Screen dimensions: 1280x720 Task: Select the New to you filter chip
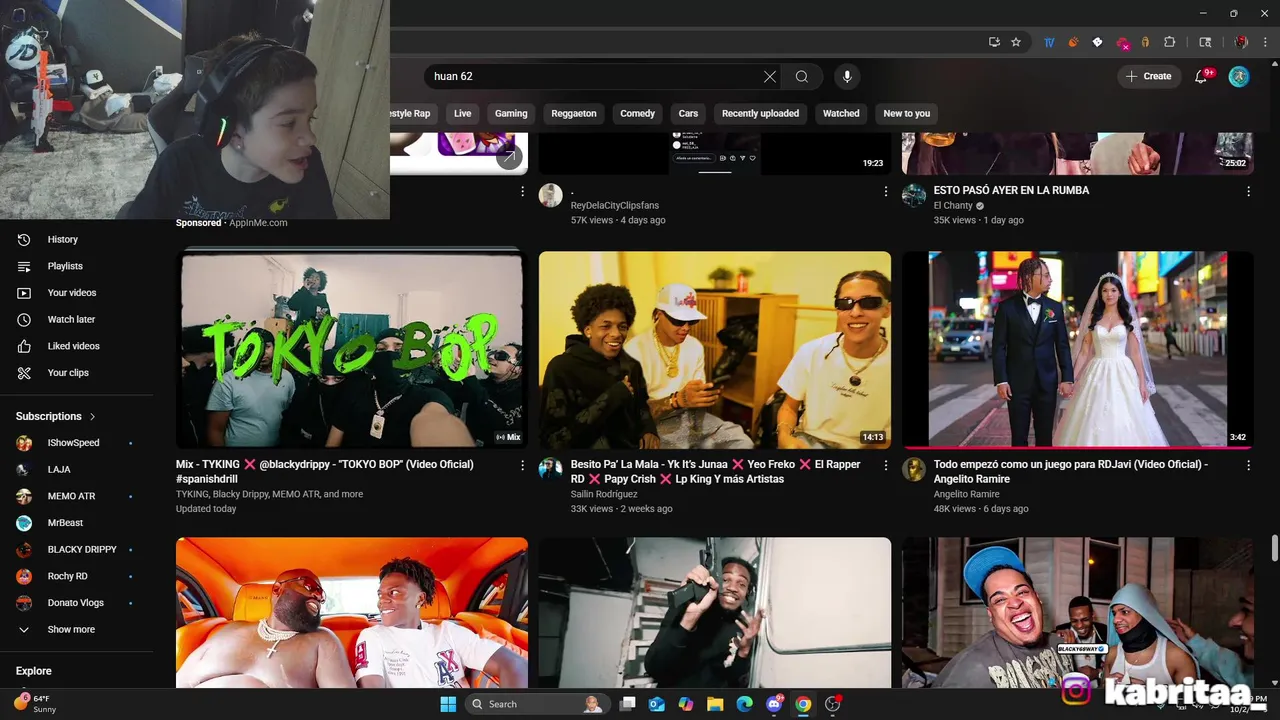[x=906, y=113]
